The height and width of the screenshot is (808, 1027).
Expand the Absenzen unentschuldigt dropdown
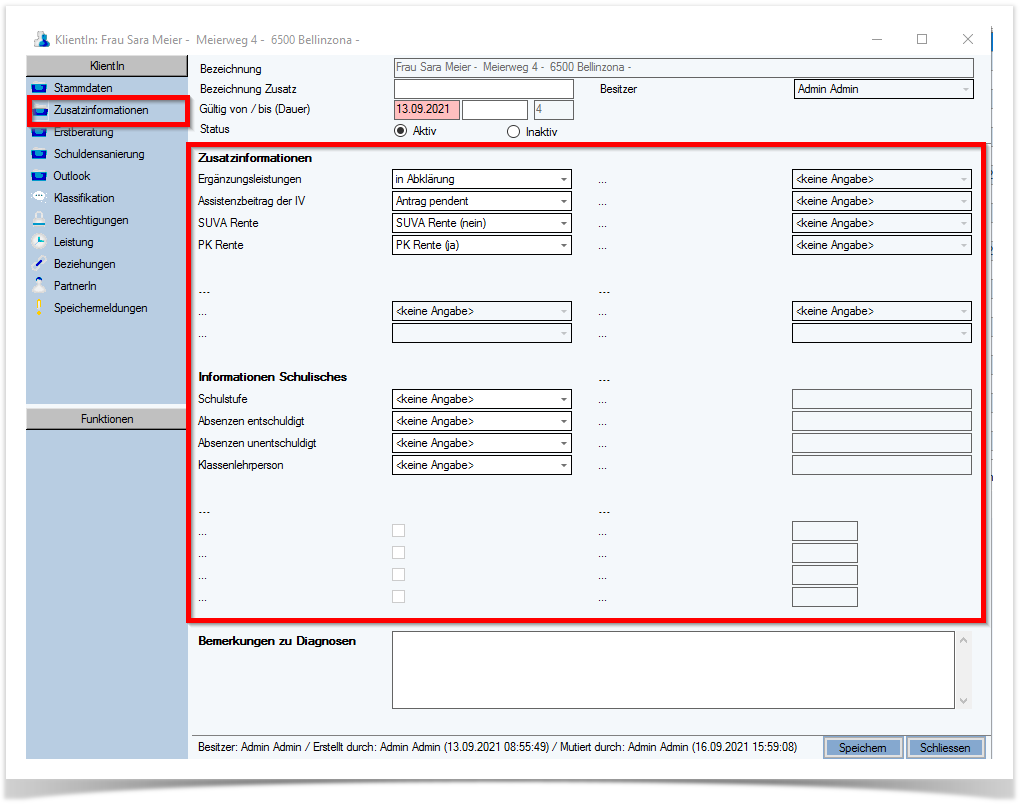pos(482,443)
